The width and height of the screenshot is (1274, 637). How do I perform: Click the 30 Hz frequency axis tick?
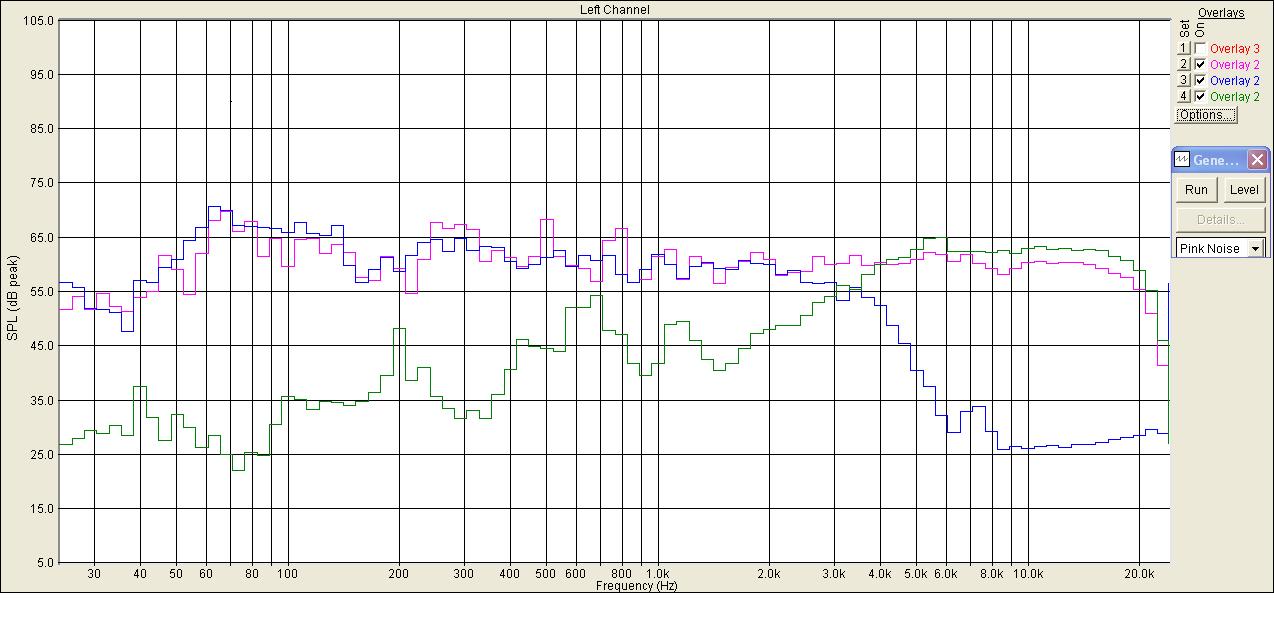point(94,574)
